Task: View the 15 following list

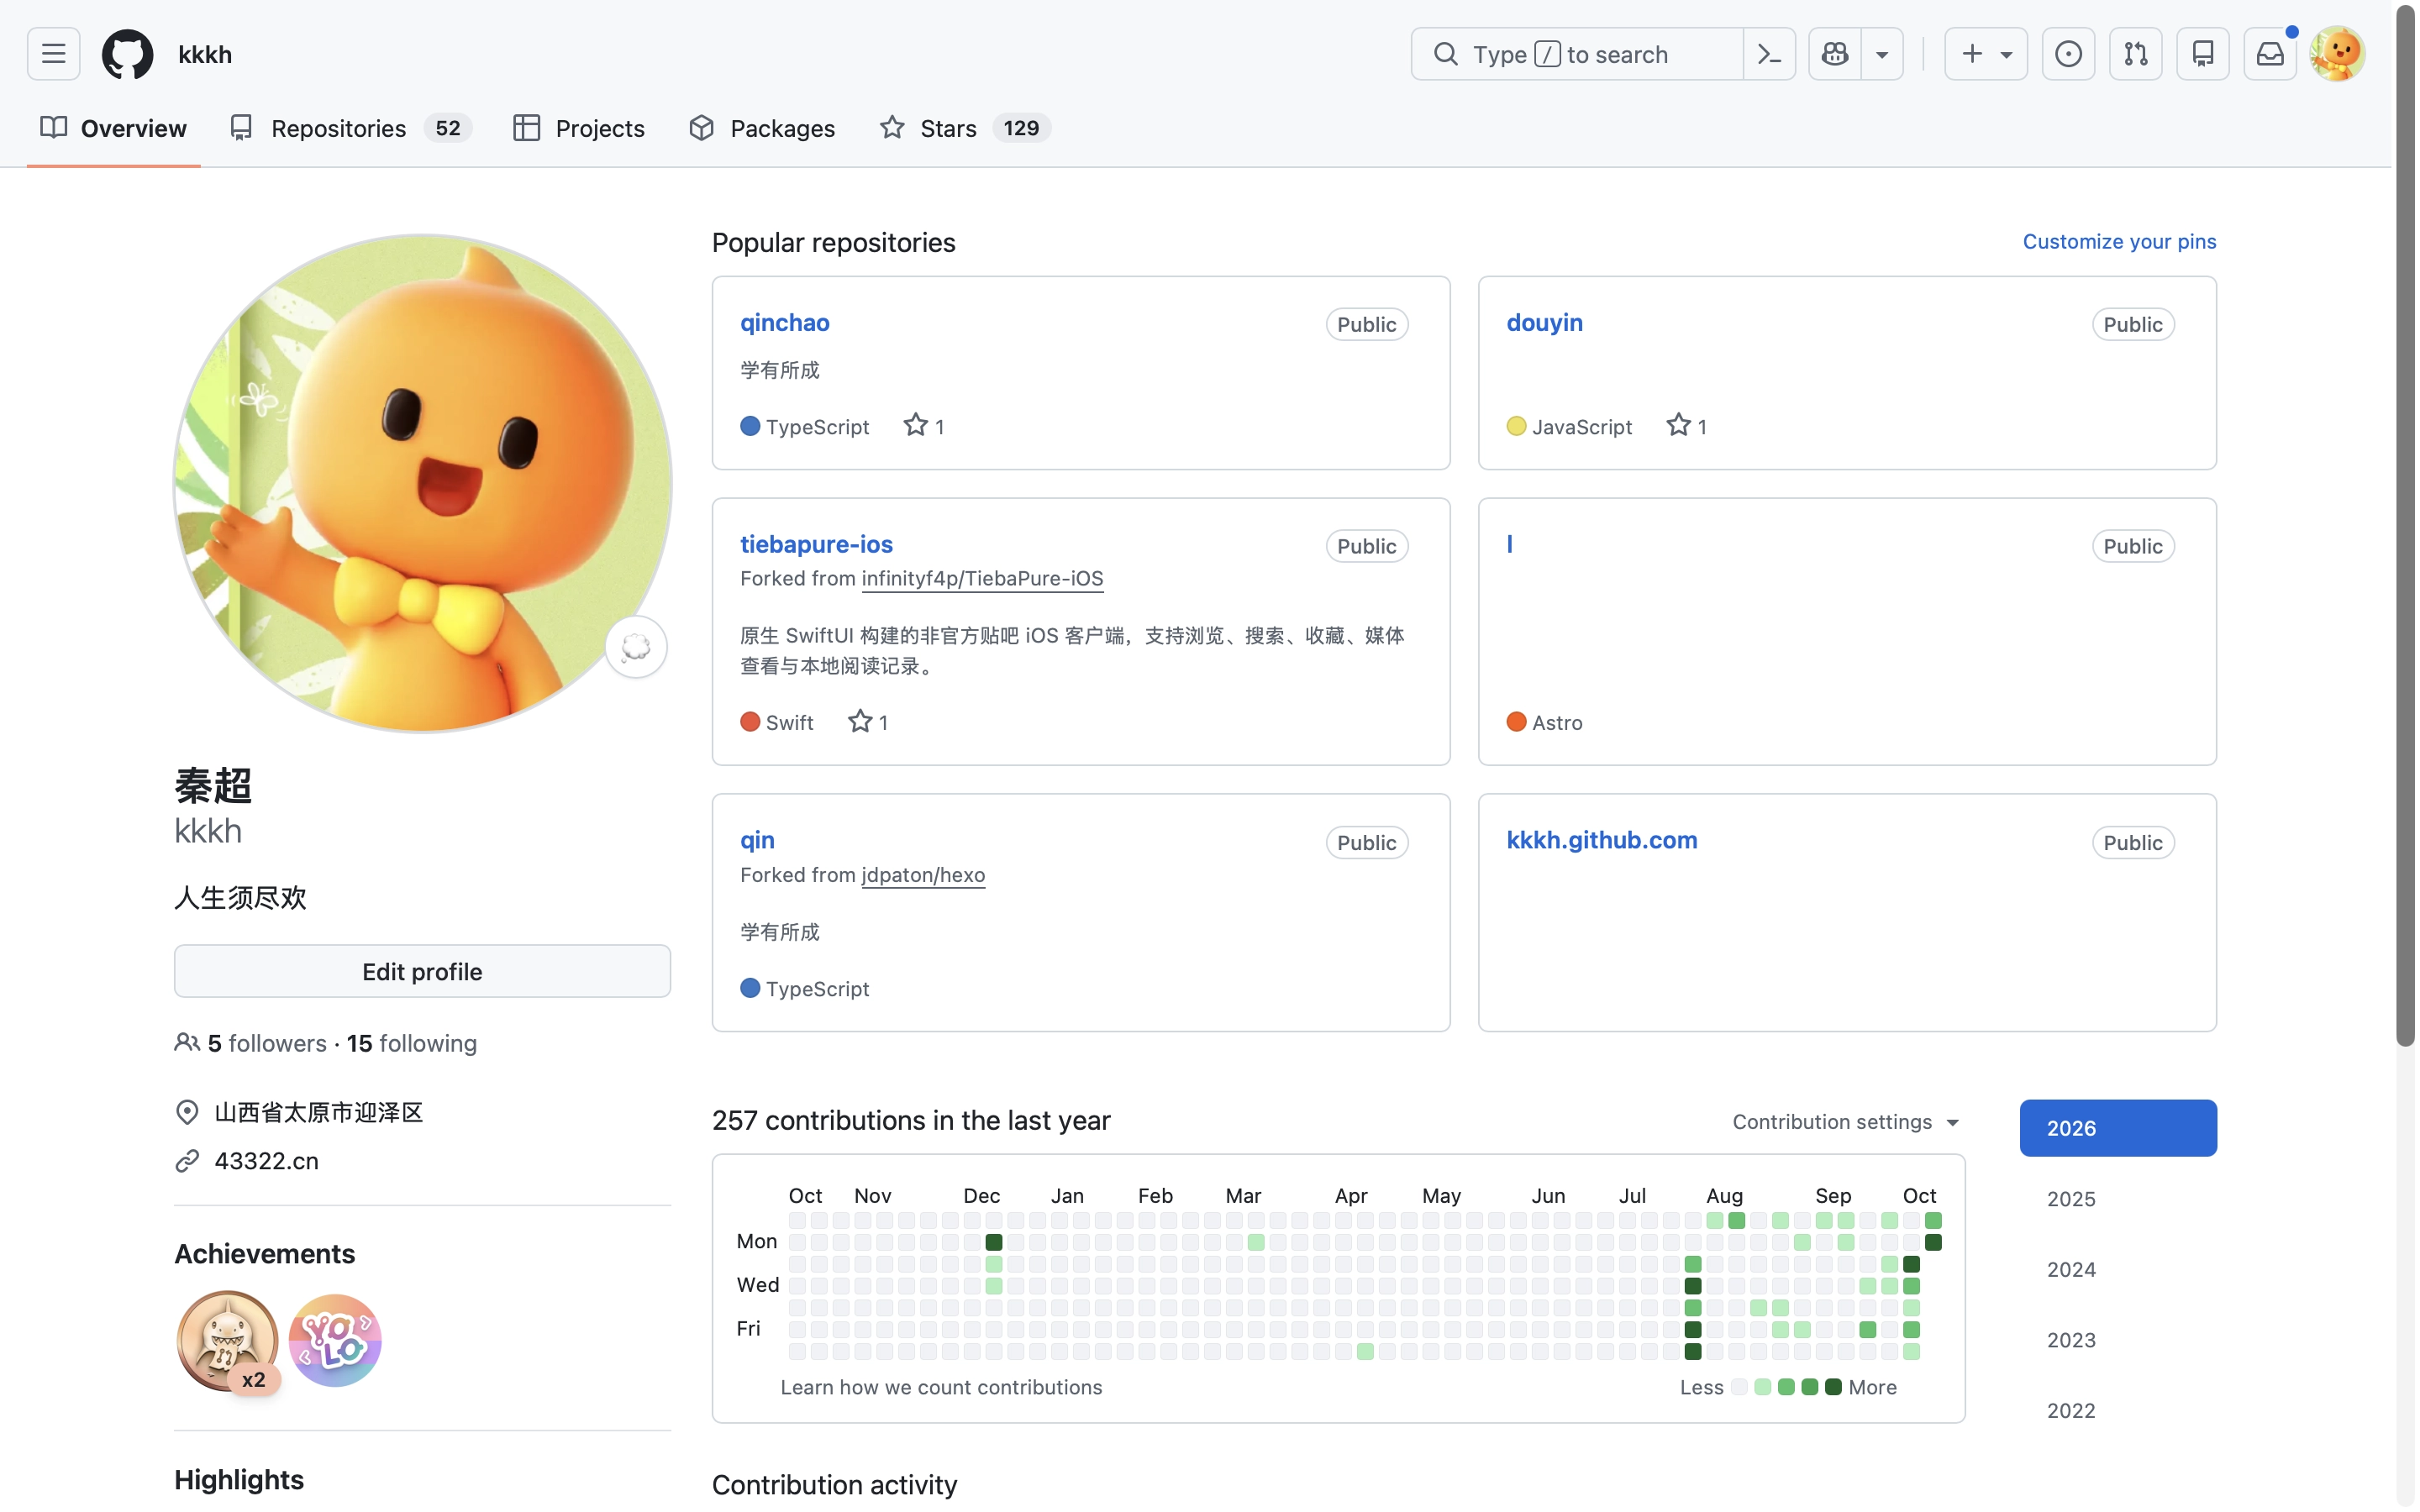Action: [412, 1043]
